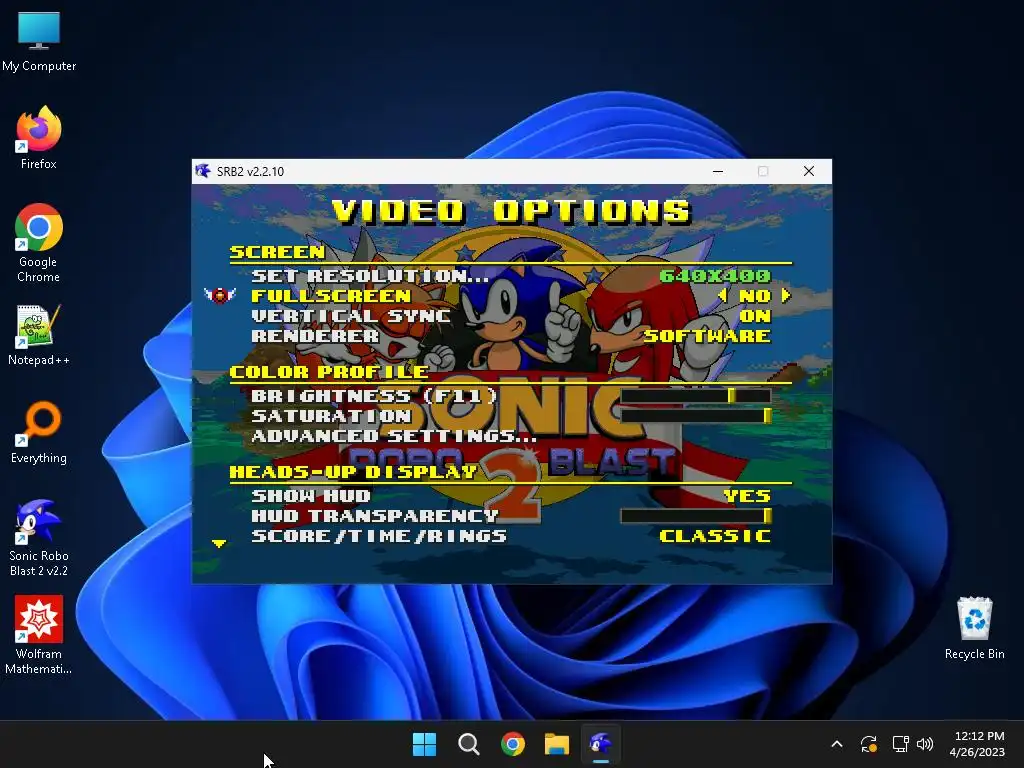Open the volume tray icon

(925, 744)
